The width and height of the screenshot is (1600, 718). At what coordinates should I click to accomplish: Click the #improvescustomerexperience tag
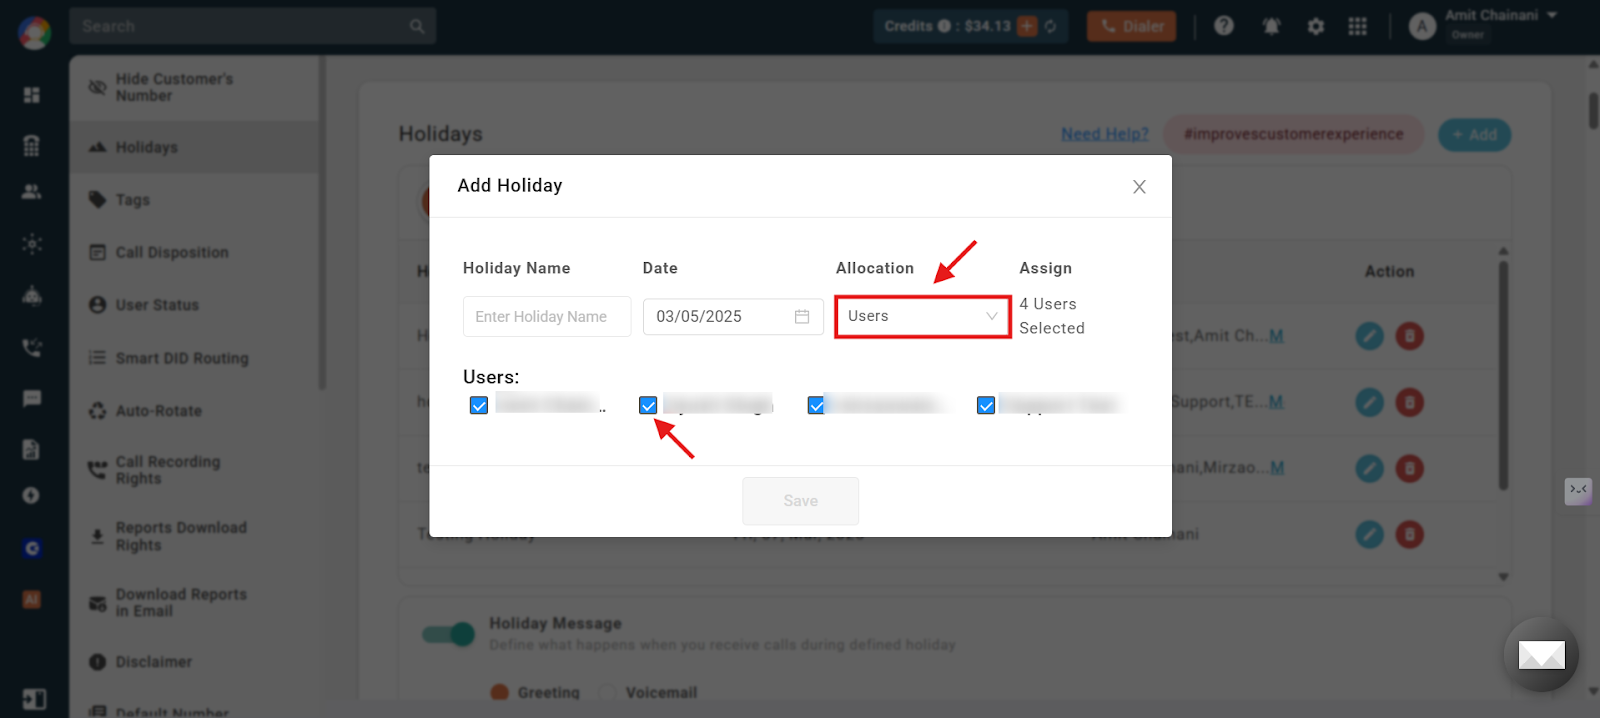tap(1294, 134)
